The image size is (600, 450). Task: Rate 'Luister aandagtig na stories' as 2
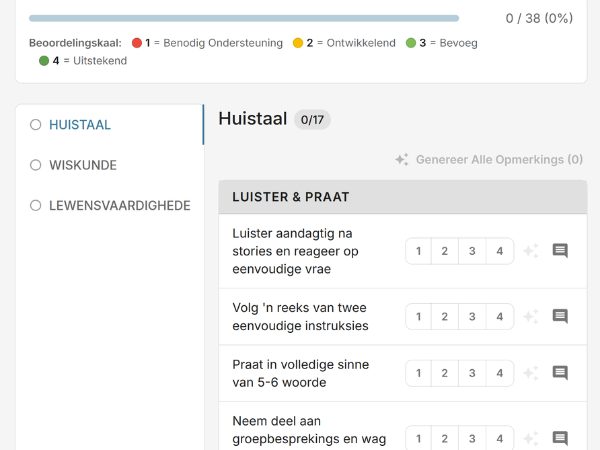click(445, 251)
